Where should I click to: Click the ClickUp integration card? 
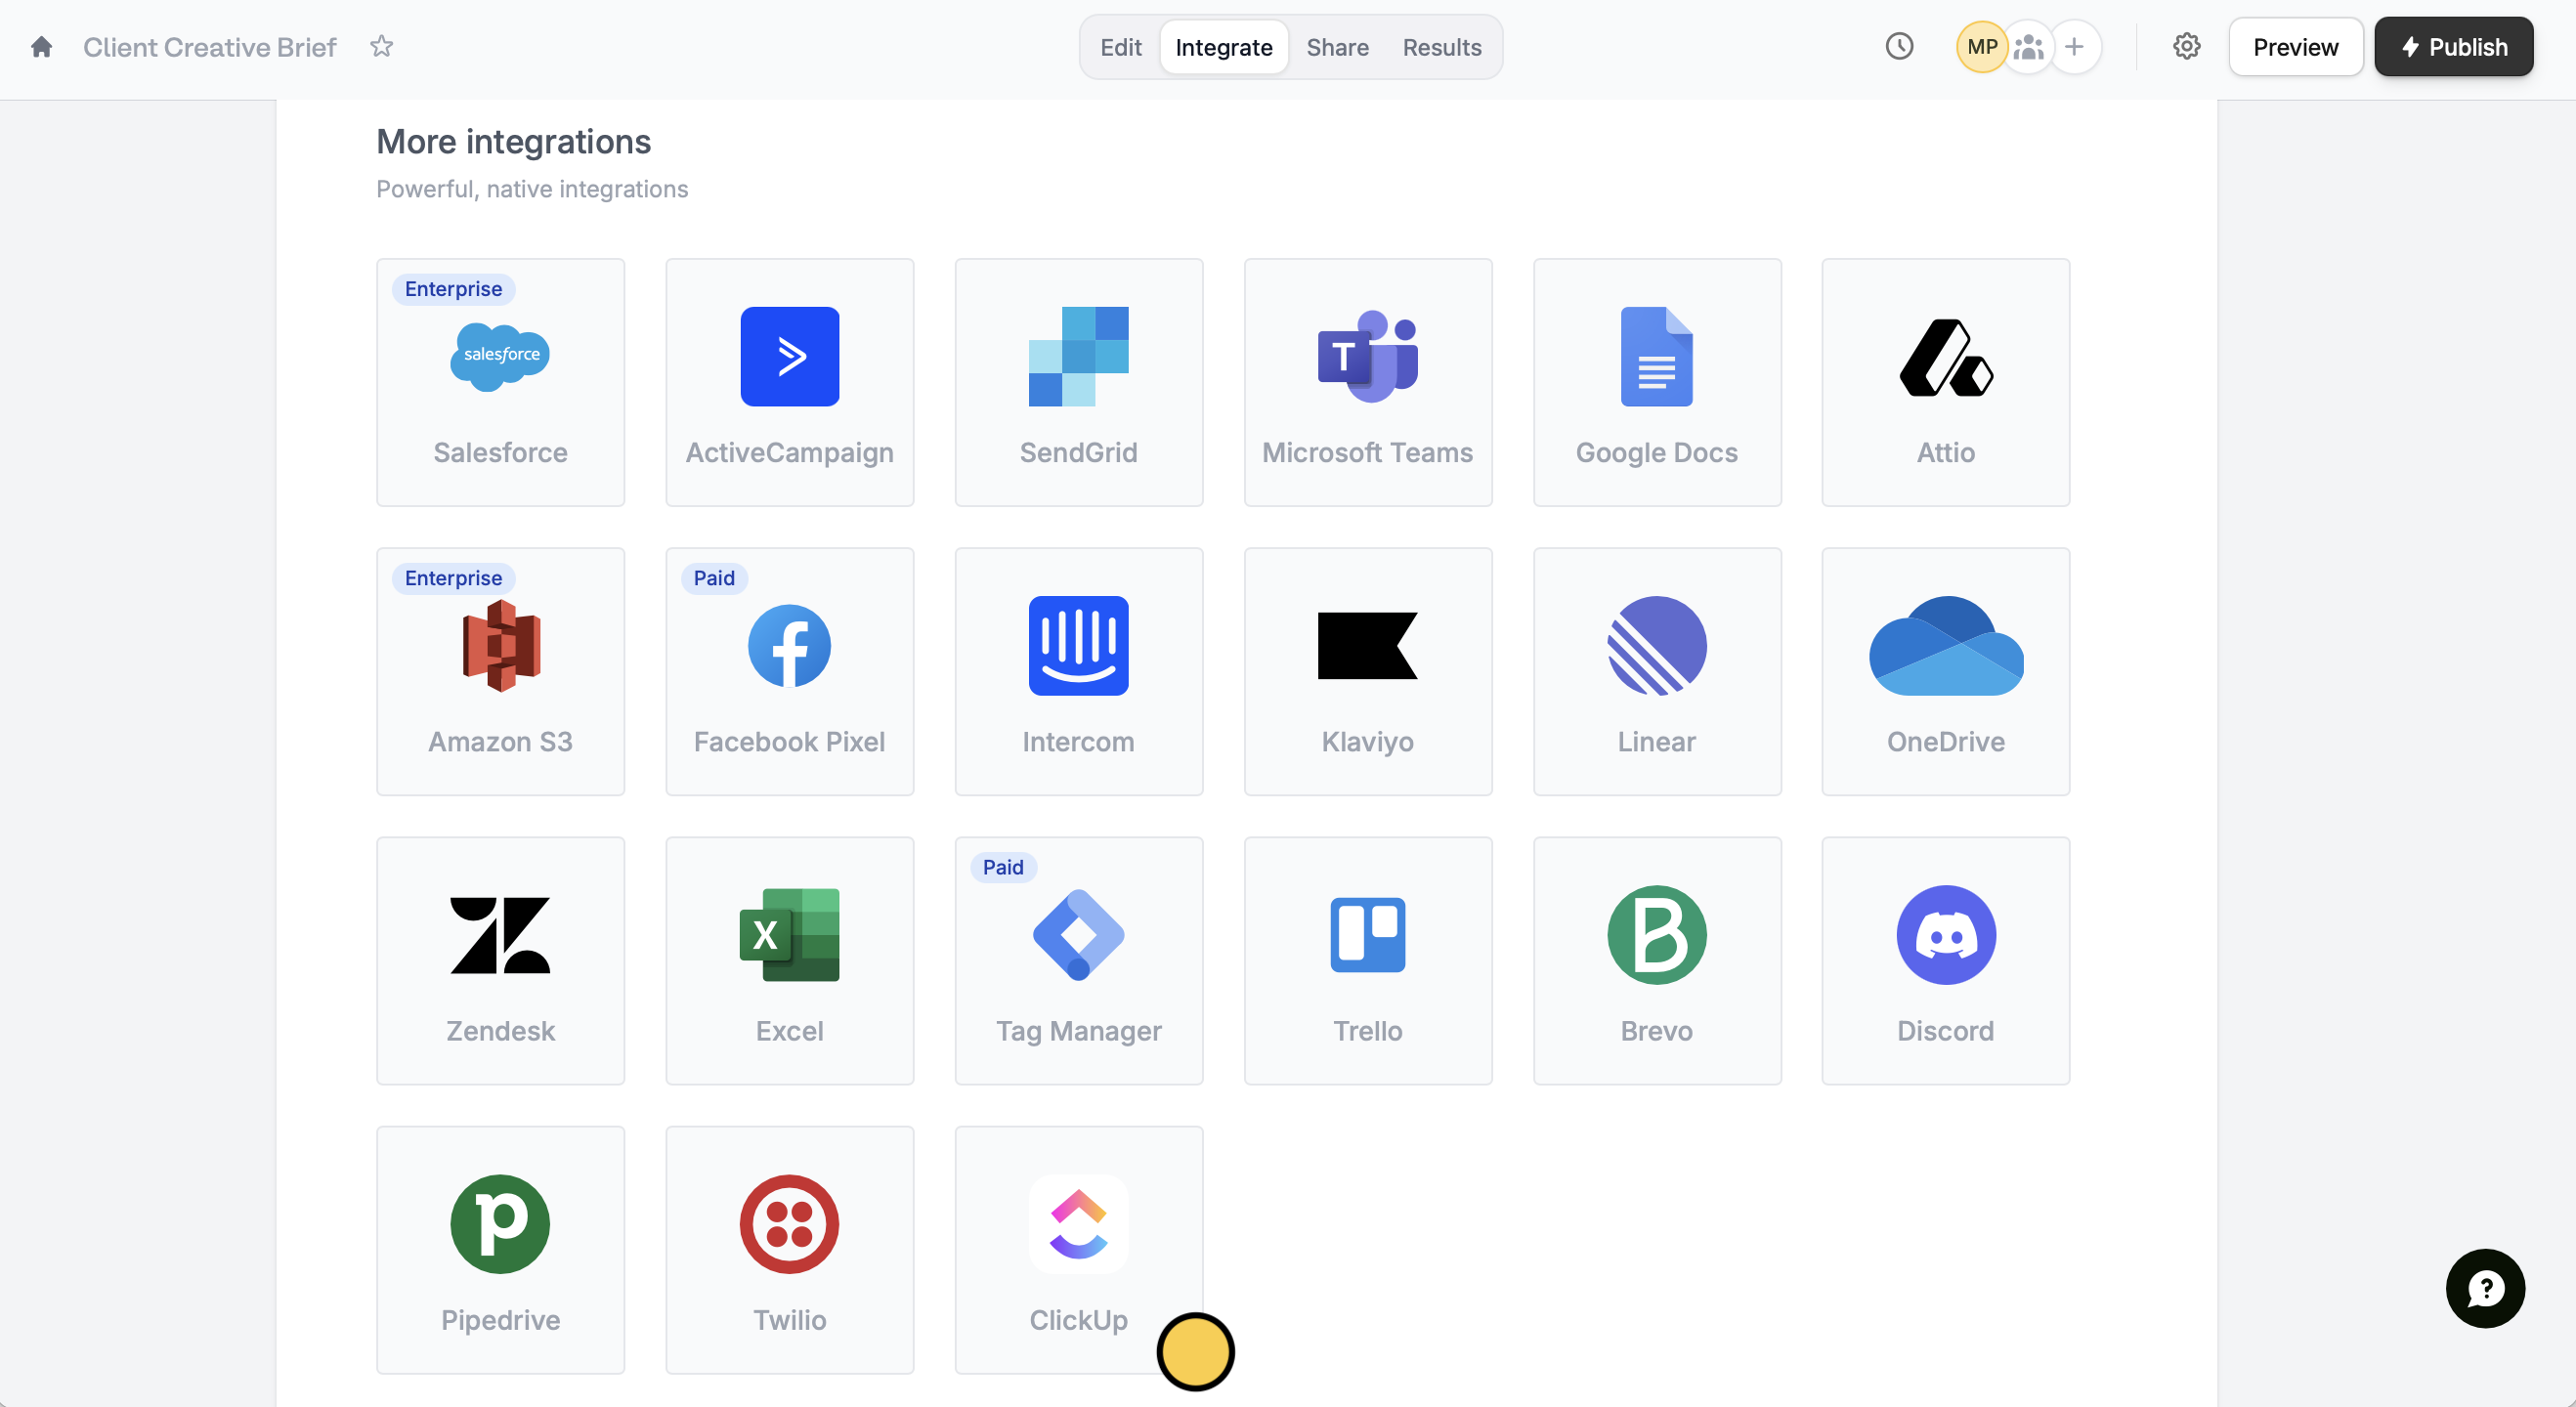pos(1078,1249)
